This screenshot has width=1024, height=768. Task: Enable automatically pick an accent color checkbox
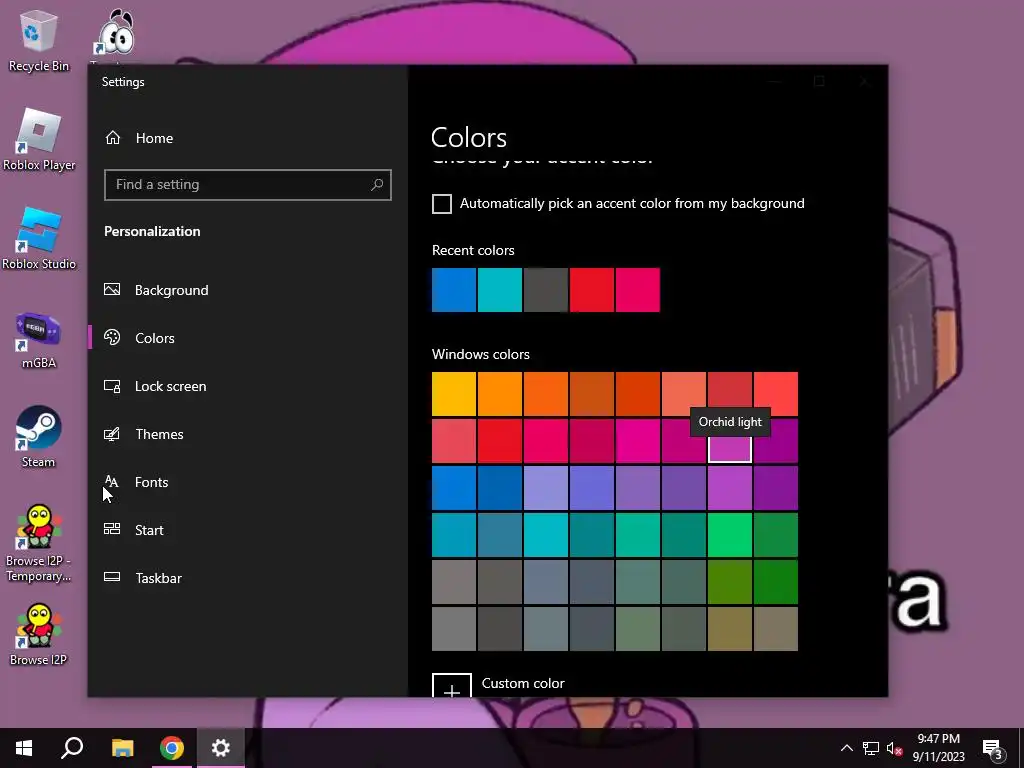(442, 204)
